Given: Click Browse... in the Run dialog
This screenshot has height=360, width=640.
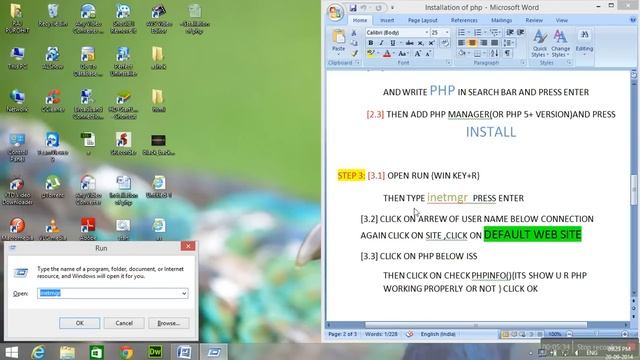Looking at the screenshot, I should click(x=169, y=323).
